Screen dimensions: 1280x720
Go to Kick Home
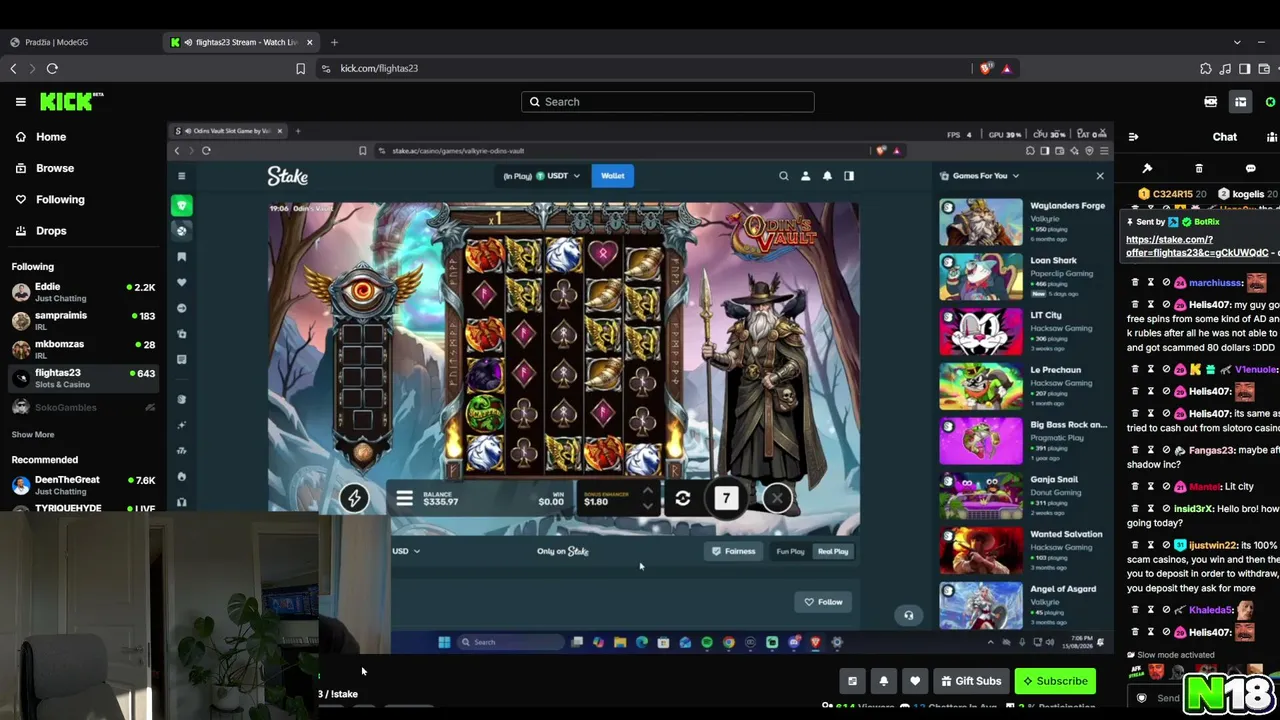click(40, 137)
